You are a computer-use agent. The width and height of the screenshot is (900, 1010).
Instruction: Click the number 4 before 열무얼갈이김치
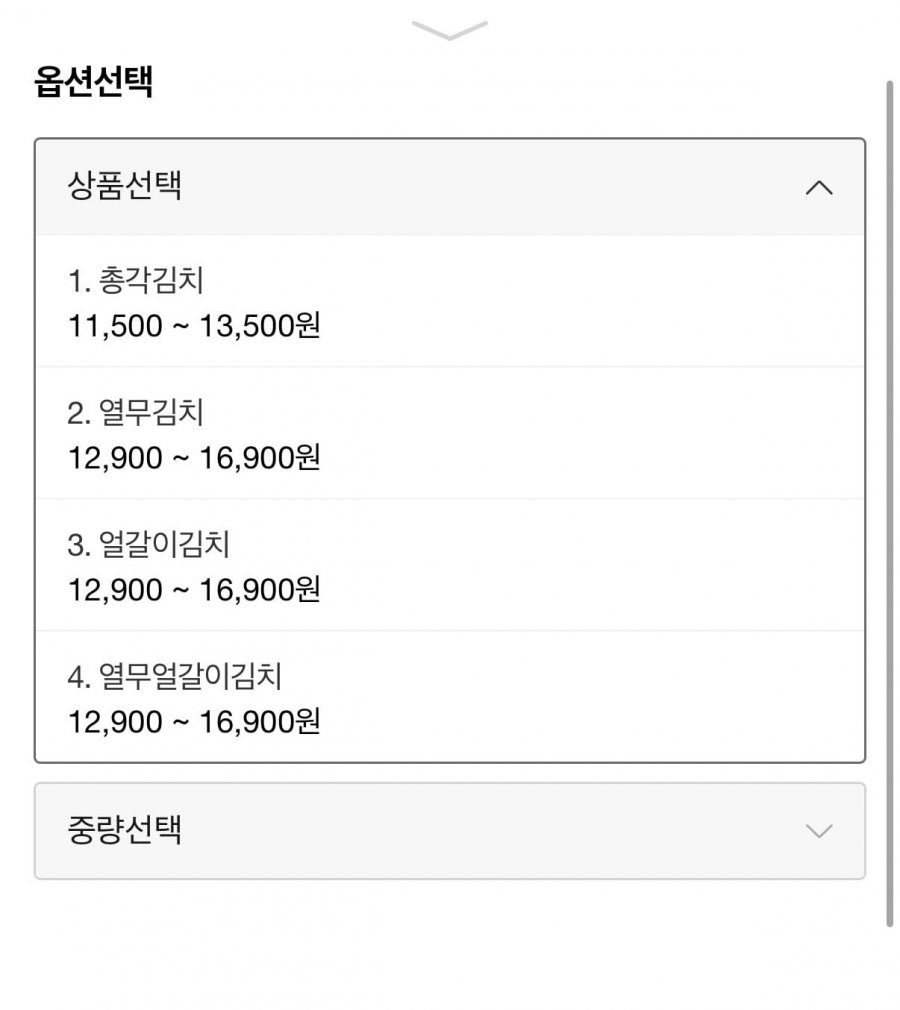tap(76, 678)
